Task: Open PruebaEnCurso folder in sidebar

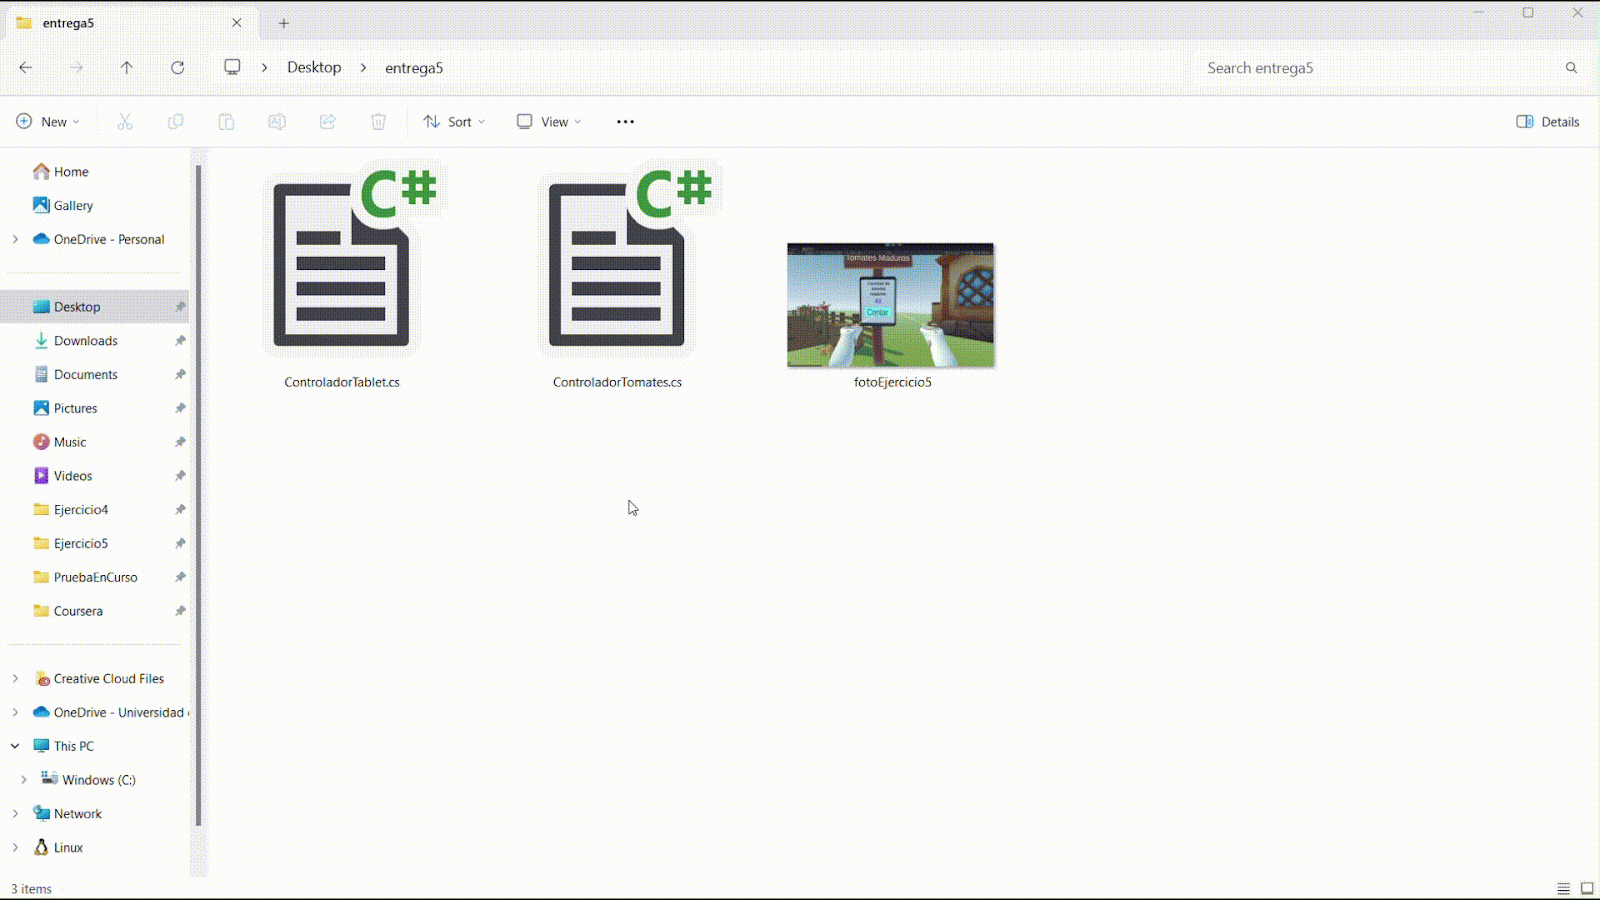Action: click(96, 577)
